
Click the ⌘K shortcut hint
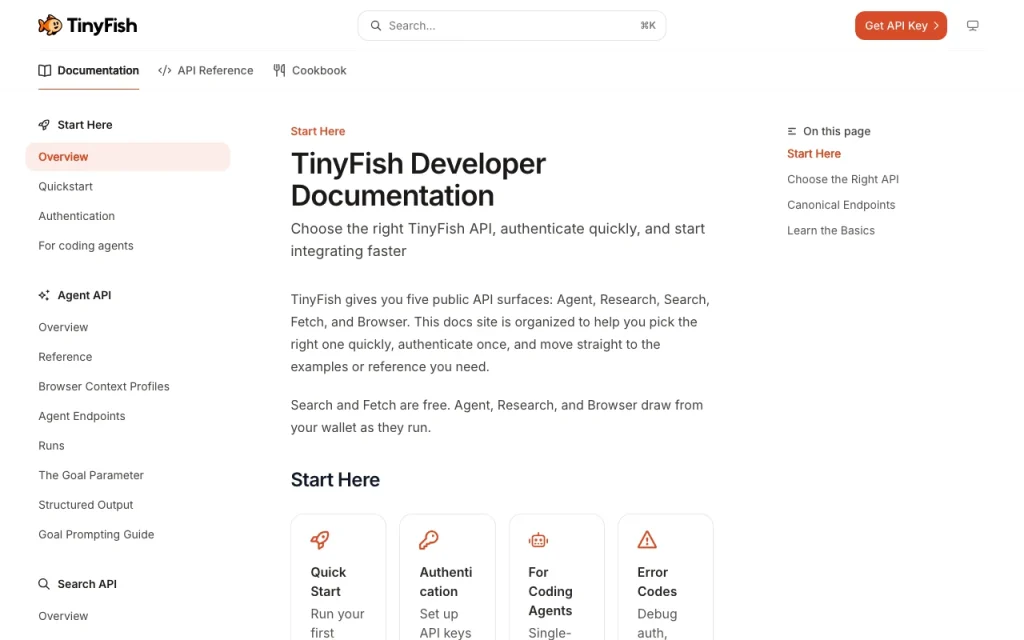pos(648,25)
